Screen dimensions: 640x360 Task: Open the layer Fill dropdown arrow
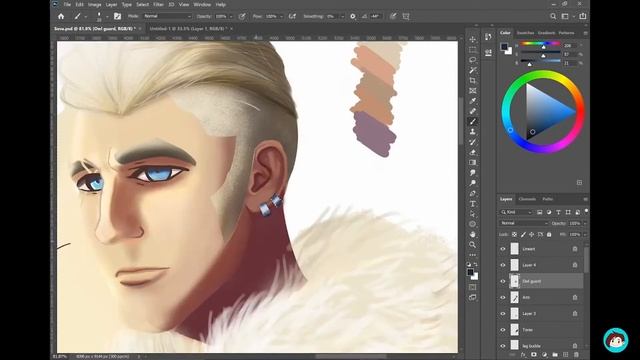(x=585, y=234)
